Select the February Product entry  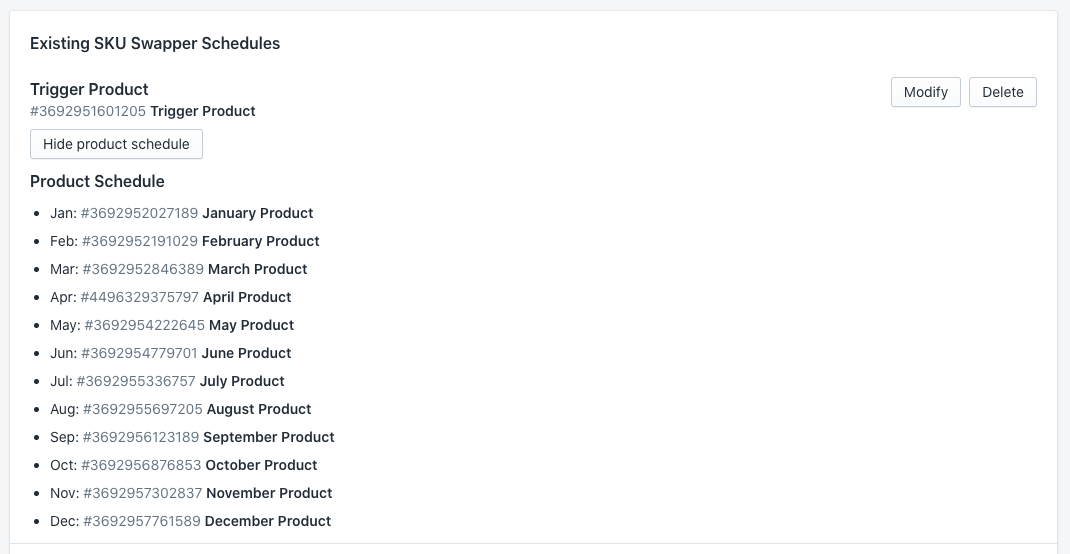260,241
